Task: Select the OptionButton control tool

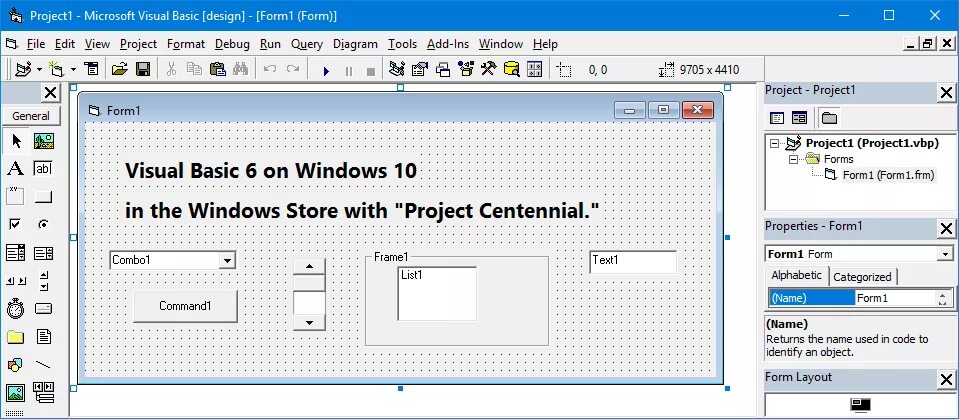Action: (43, 224)
